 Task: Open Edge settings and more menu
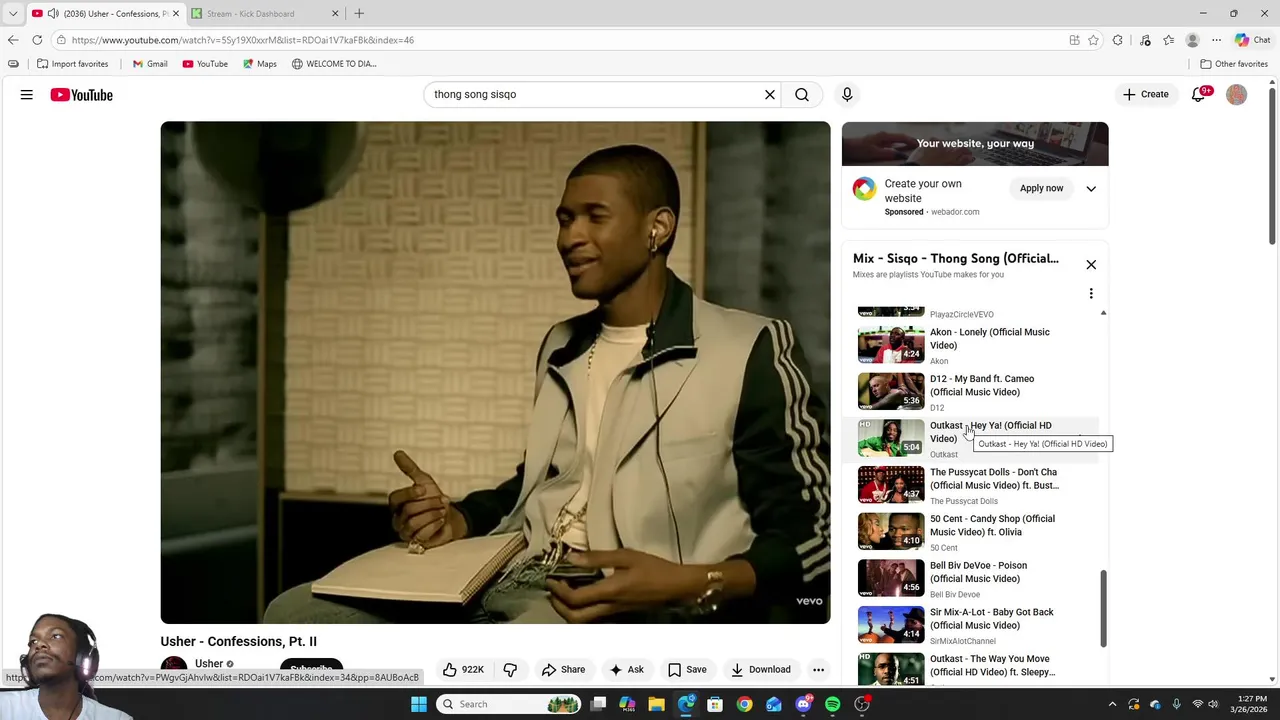point(1216,40)
